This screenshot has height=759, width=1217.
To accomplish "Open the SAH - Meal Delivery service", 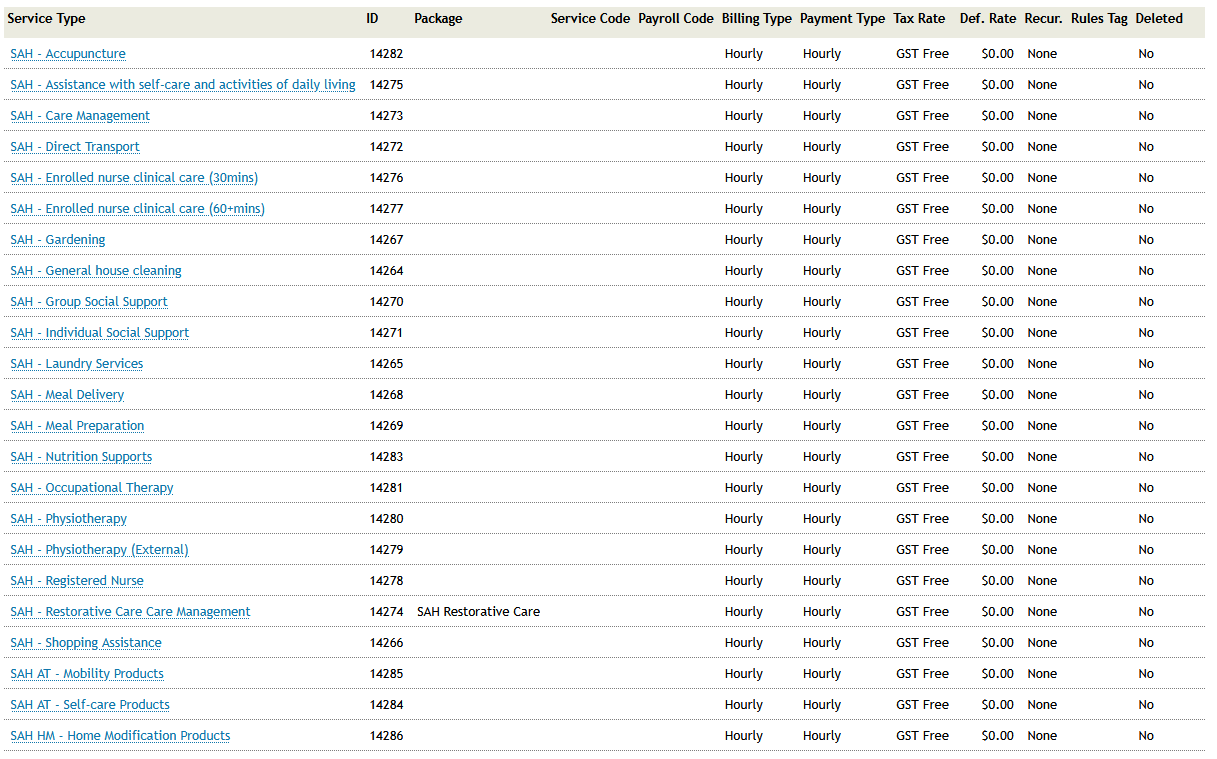I will point(67,394).
